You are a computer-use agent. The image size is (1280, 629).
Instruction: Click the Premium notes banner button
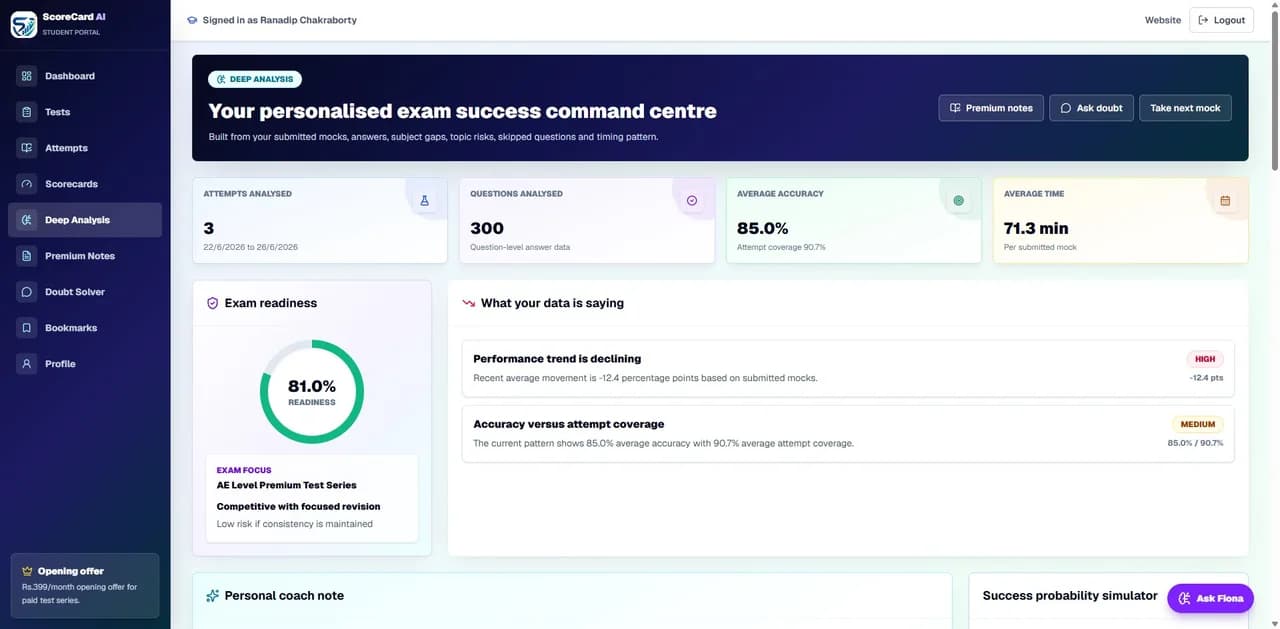(x=991, y=108)
